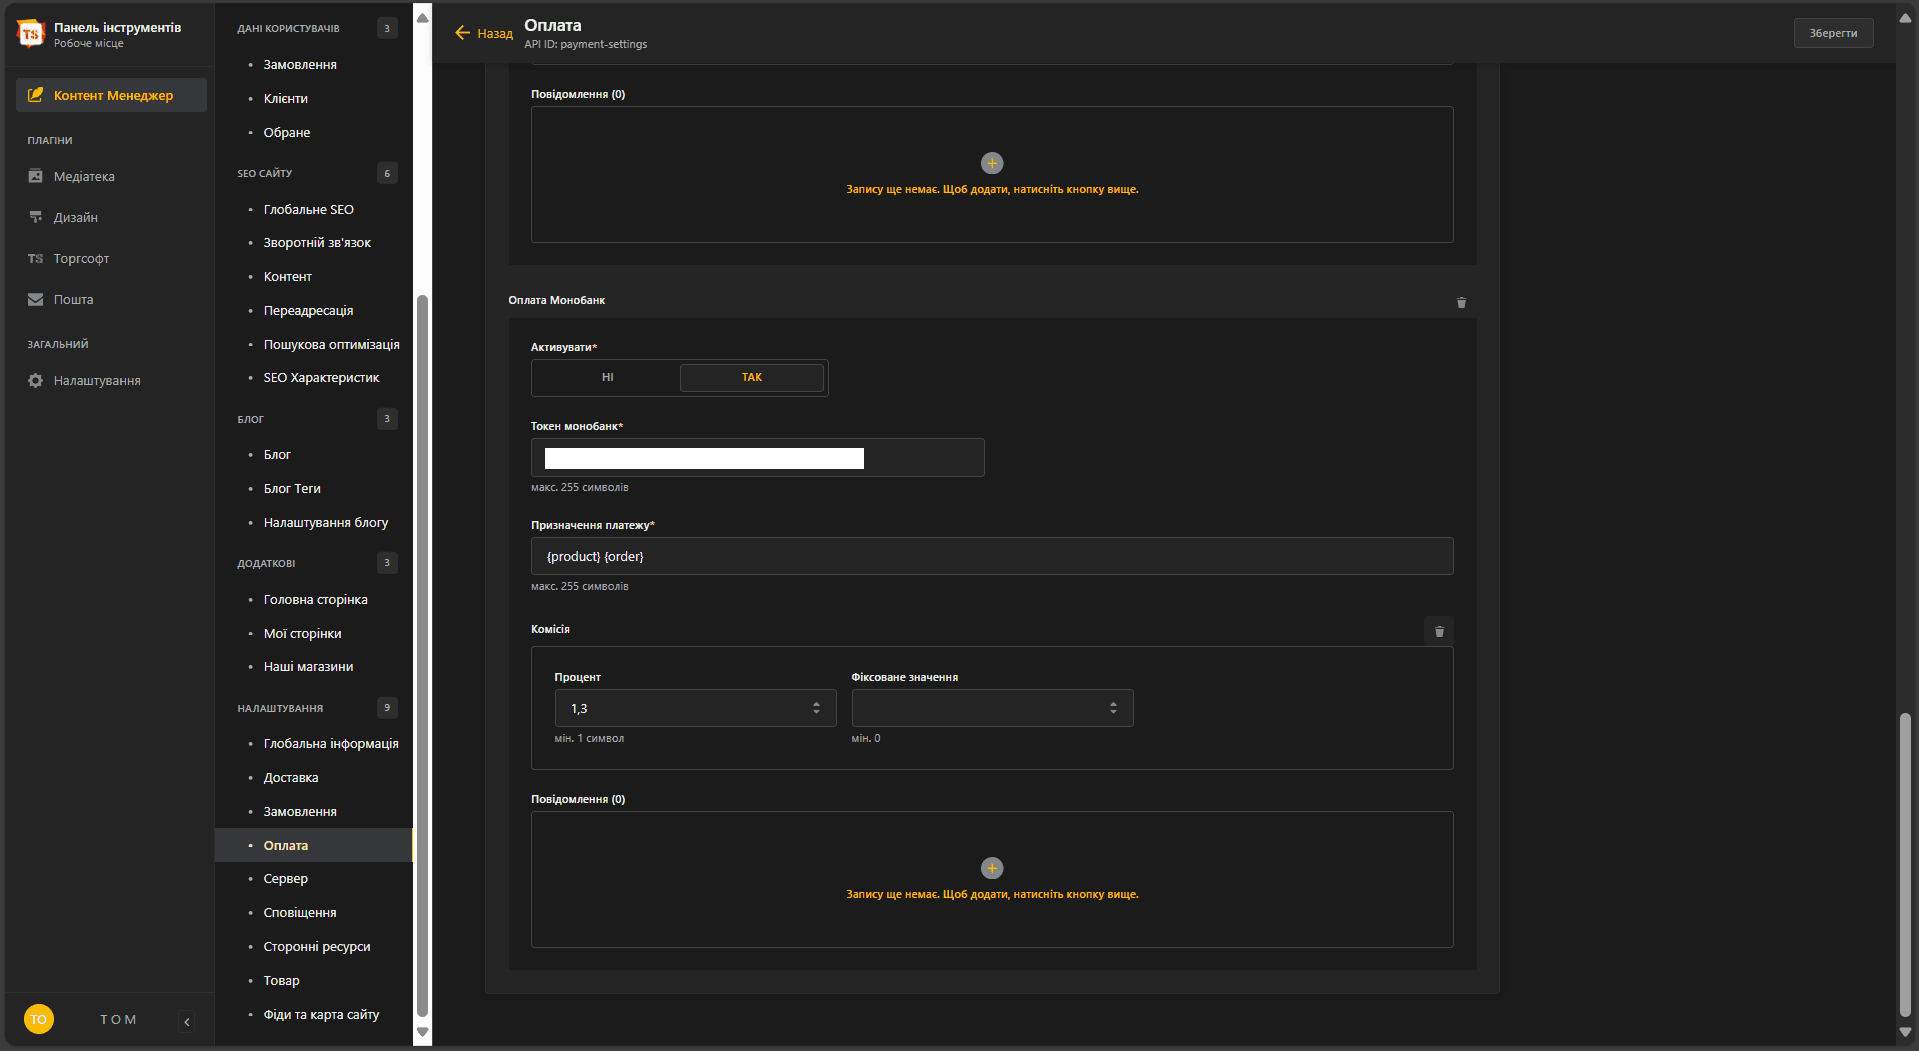The width and height of the screenshot is (1919, 1051).
Task: Go back using the Назад link
Action: click(484, 33)
